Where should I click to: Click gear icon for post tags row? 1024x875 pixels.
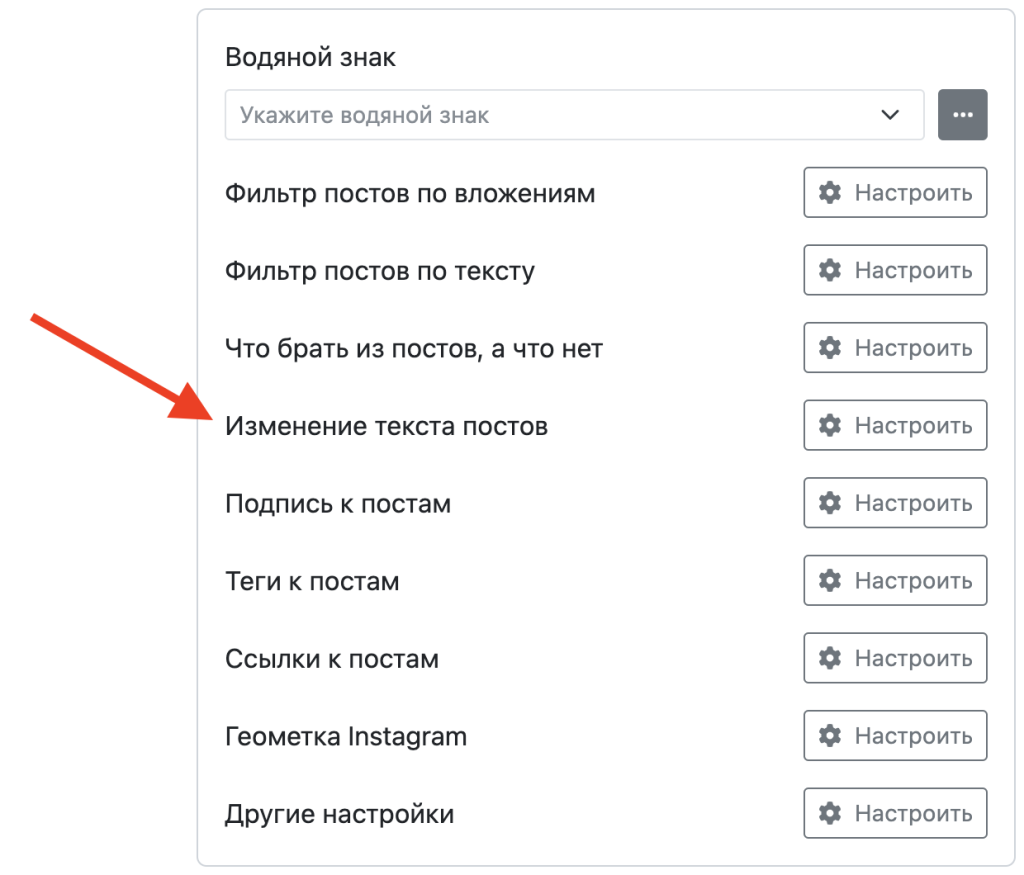(830, 581)
